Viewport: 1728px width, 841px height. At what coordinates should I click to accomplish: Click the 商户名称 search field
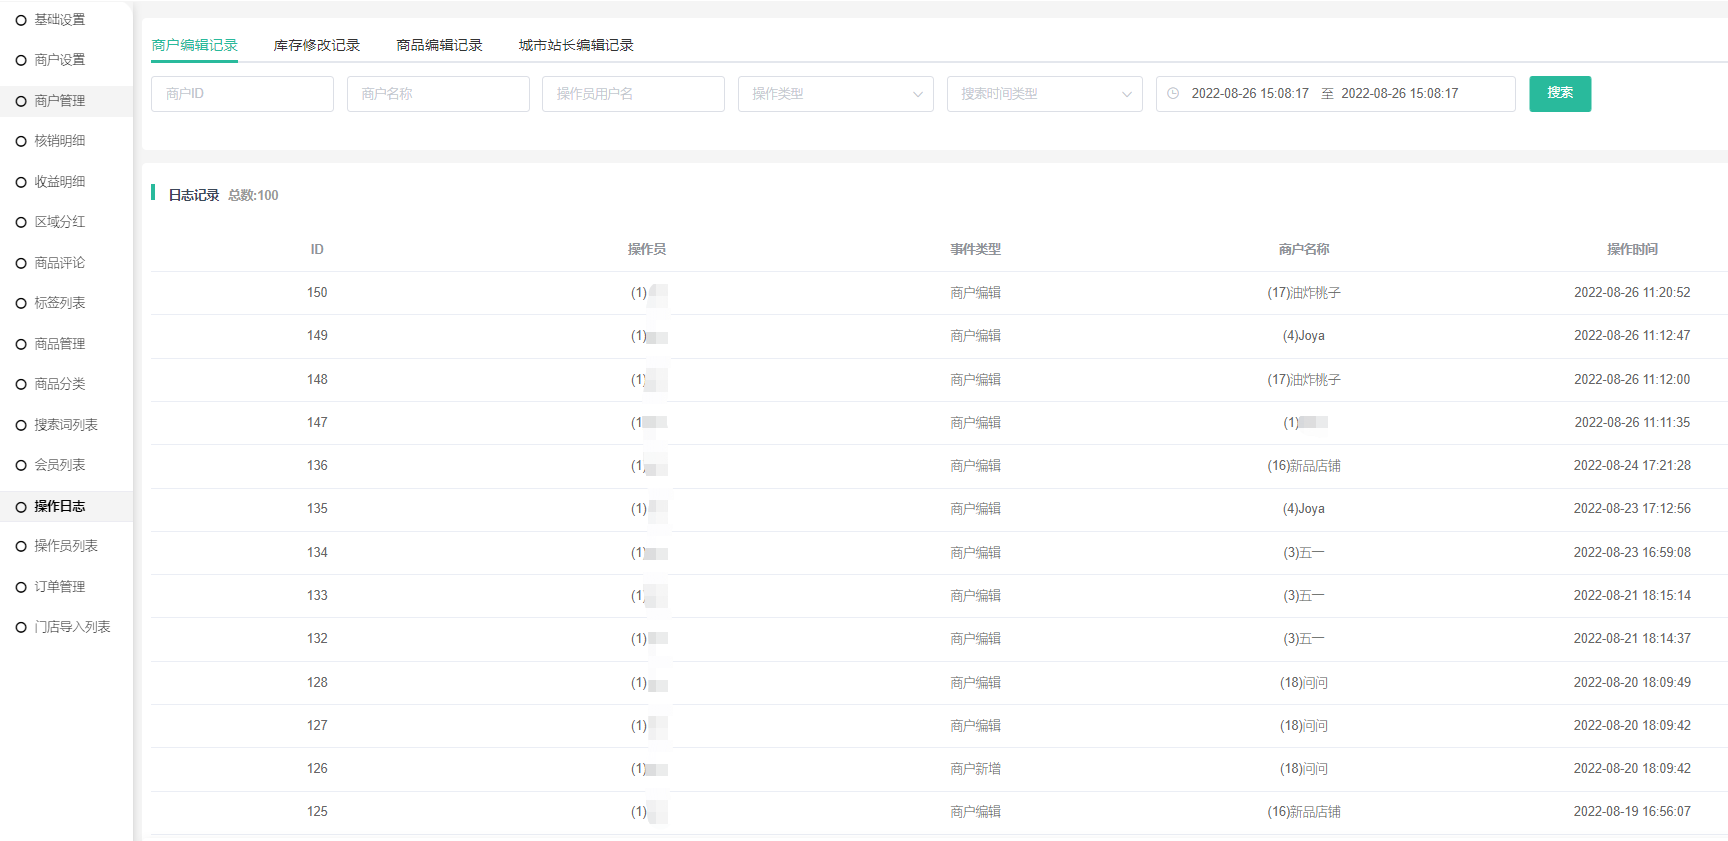click(x=438, y=94)
